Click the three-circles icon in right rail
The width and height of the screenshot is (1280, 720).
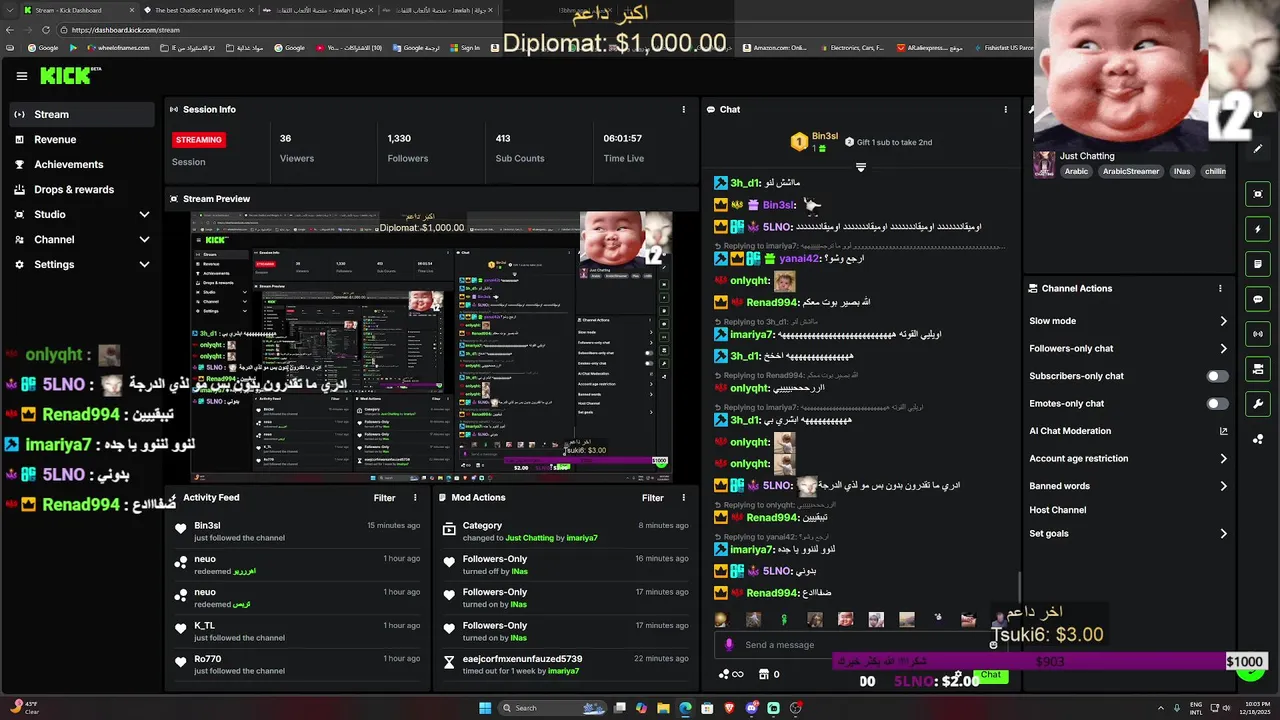click(x=1258, y=439)
